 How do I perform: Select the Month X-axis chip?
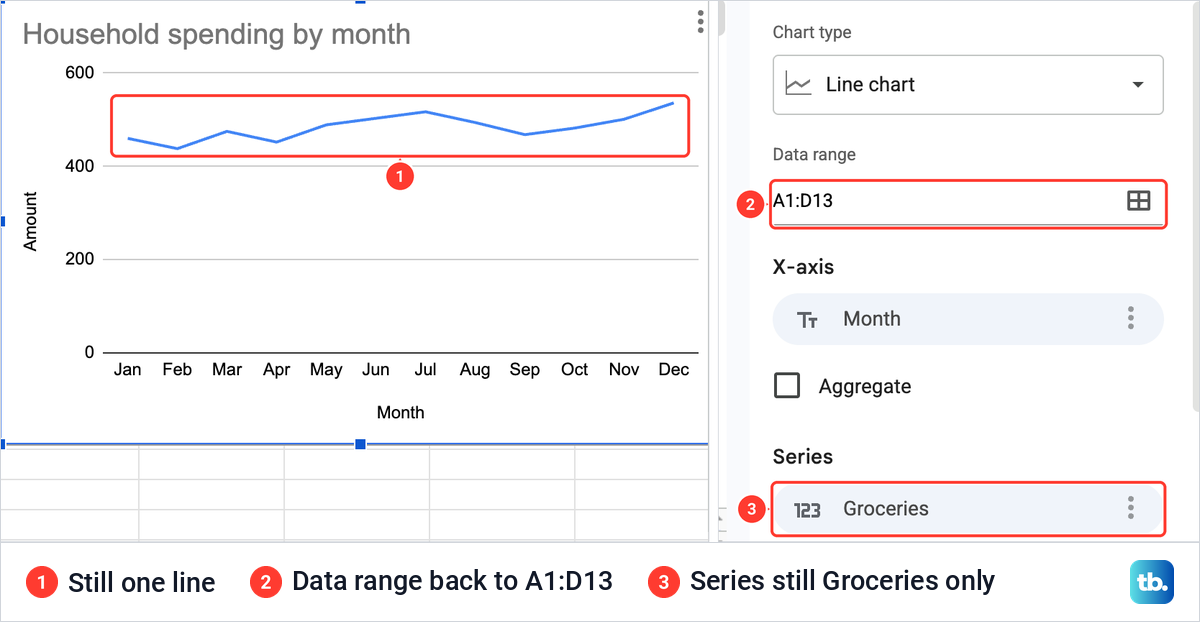click(967, 319)
